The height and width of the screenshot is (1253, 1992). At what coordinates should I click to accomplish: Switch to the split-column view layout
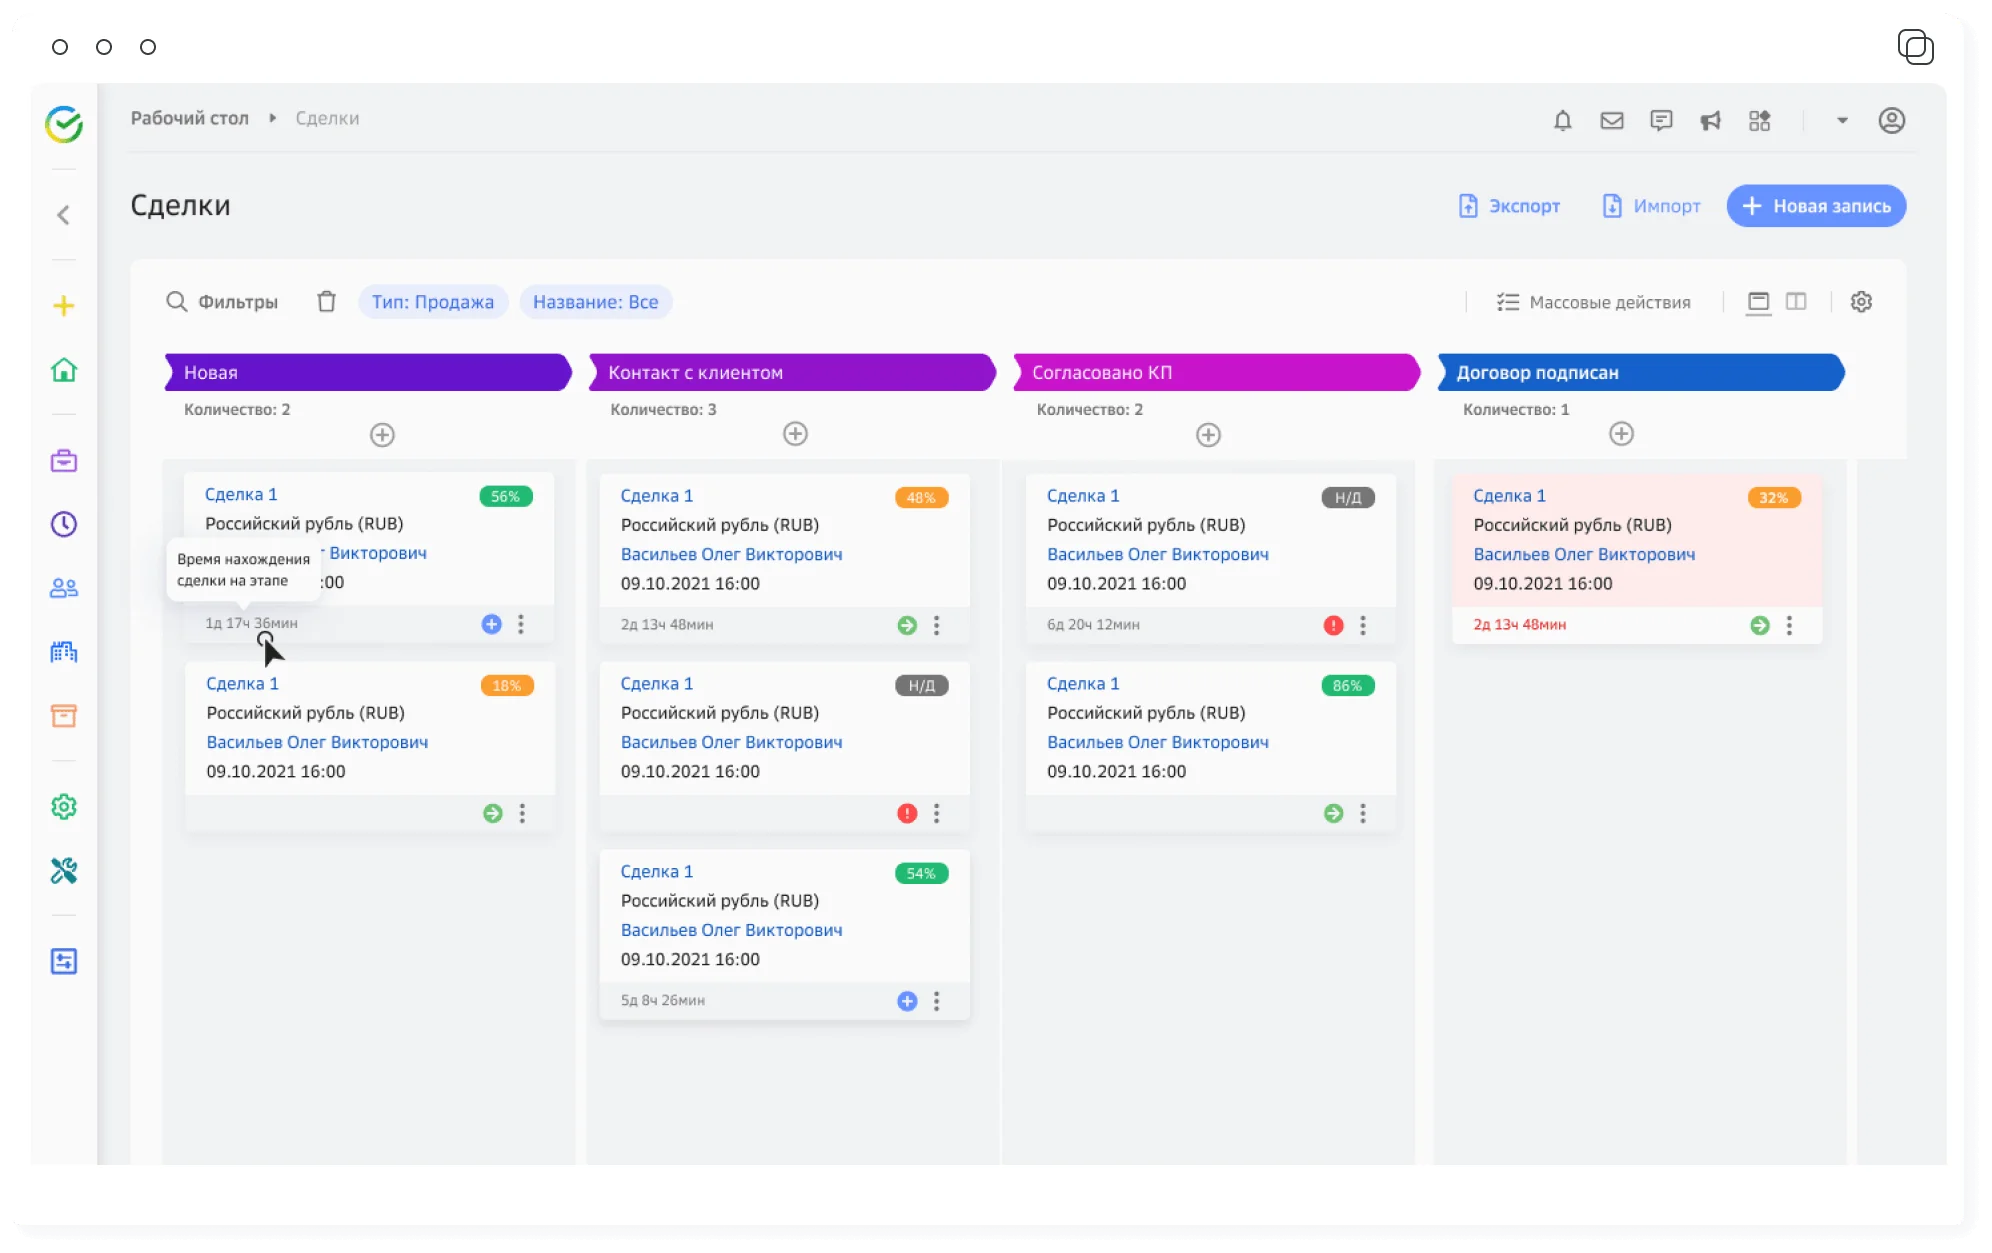[x=1796, y=302]
